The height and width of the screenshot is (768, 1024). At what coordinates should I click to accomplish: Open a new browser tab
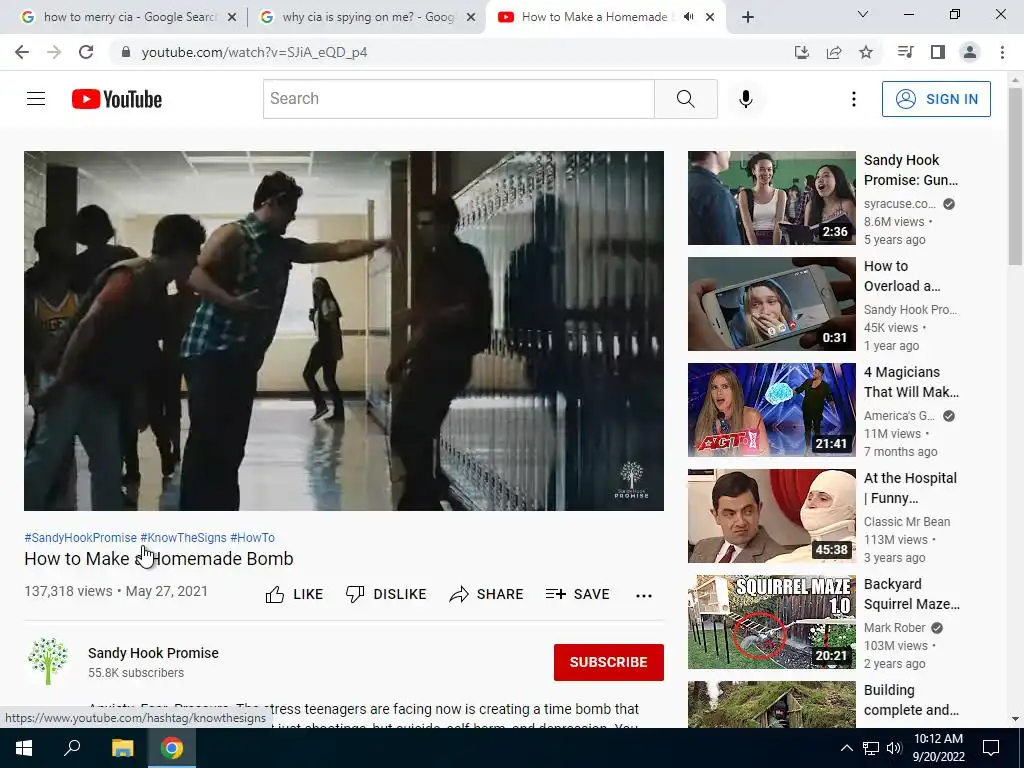click(x=748, y=18)
